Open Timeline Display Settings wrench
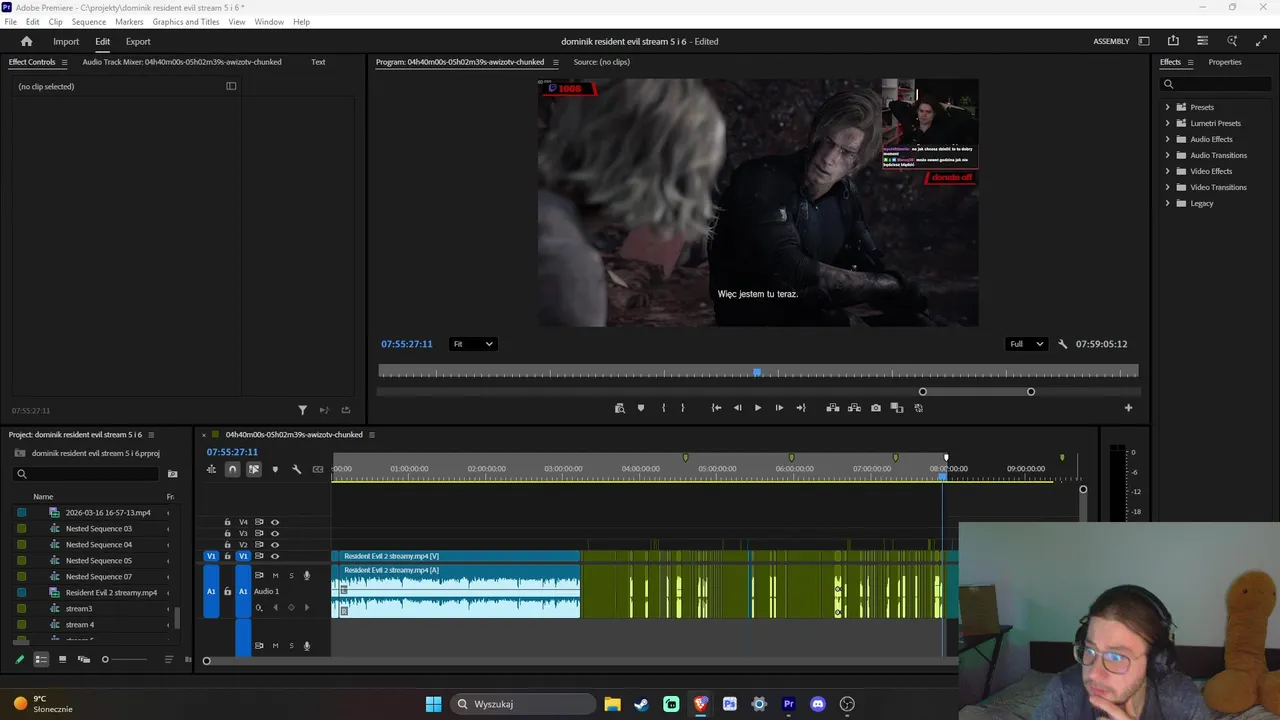This screenshot has height=720, width=1280. pyautogui.click(x=296, y=469)
